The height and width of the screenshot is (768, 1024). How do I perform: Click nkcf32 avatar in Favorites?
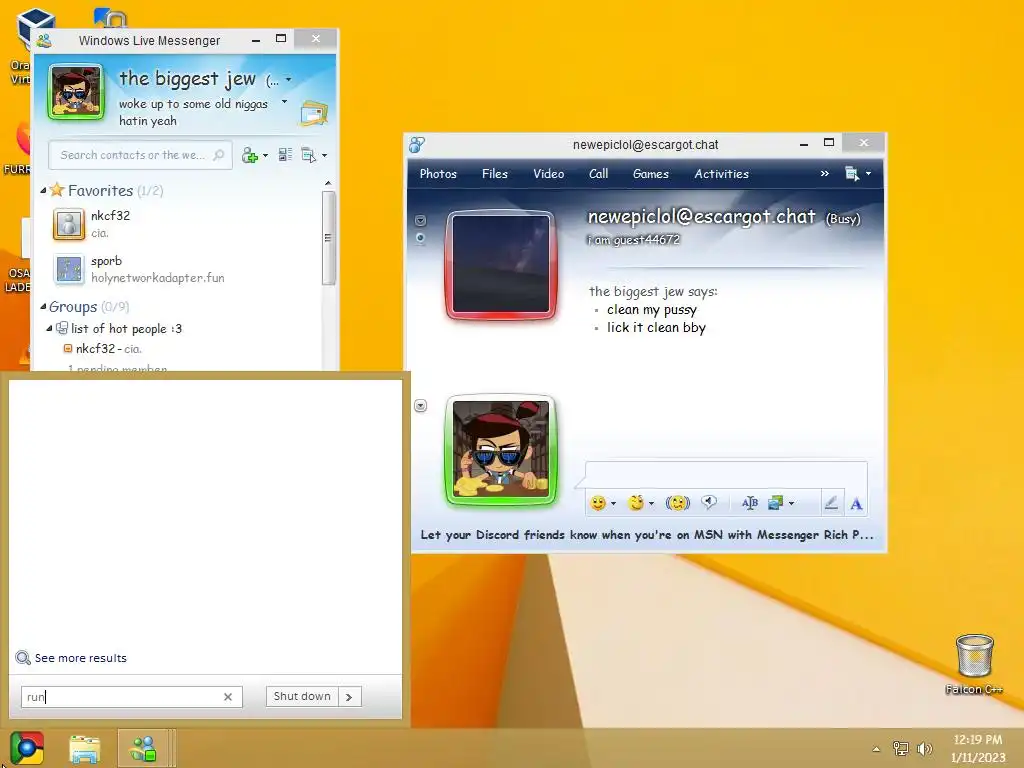(x=69, y=224)
